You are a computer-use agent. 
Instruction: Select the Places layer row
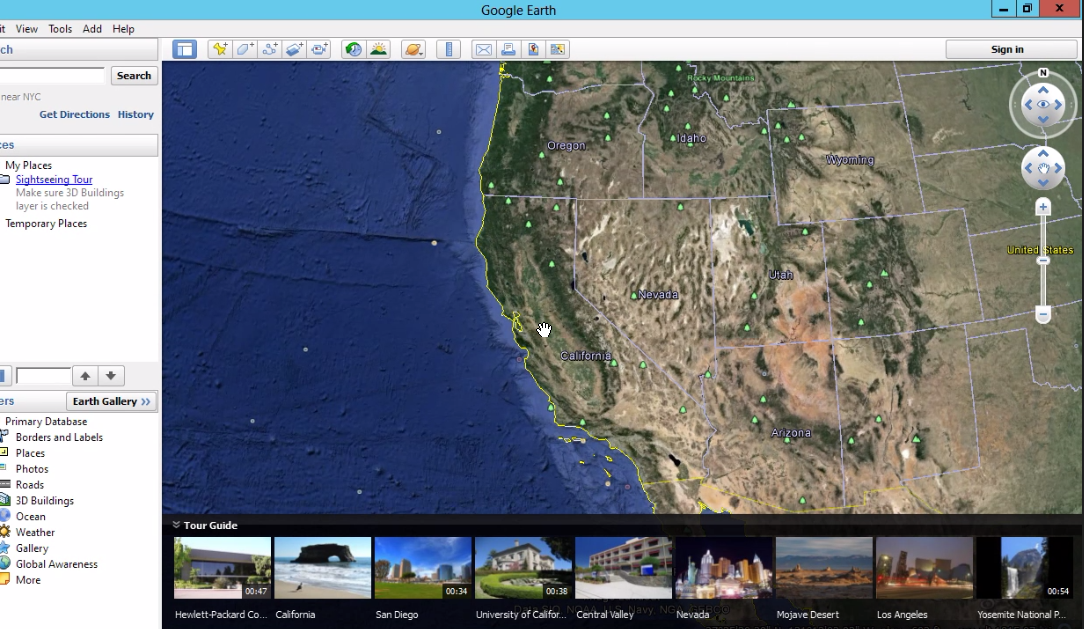click(x=30, y=453)
